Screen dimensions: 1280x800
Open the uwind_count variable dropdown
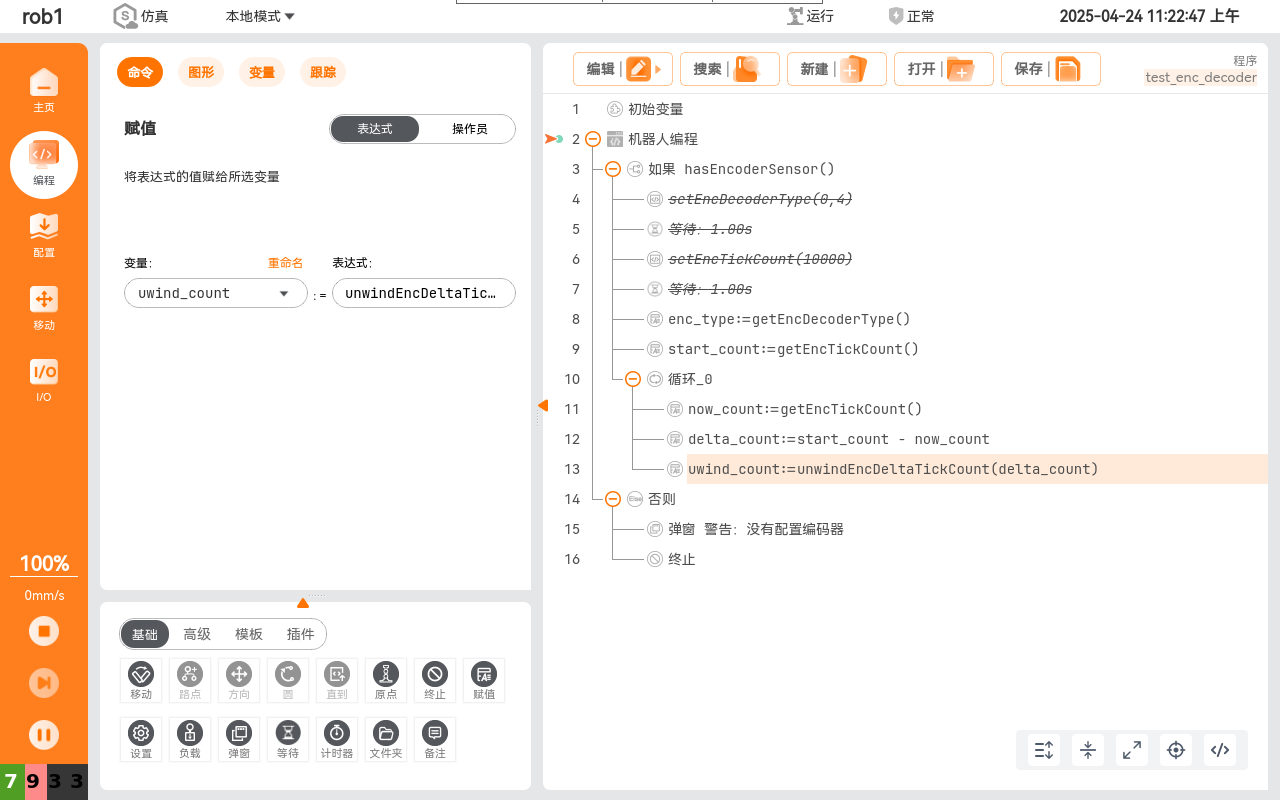[x=215, y=293]
